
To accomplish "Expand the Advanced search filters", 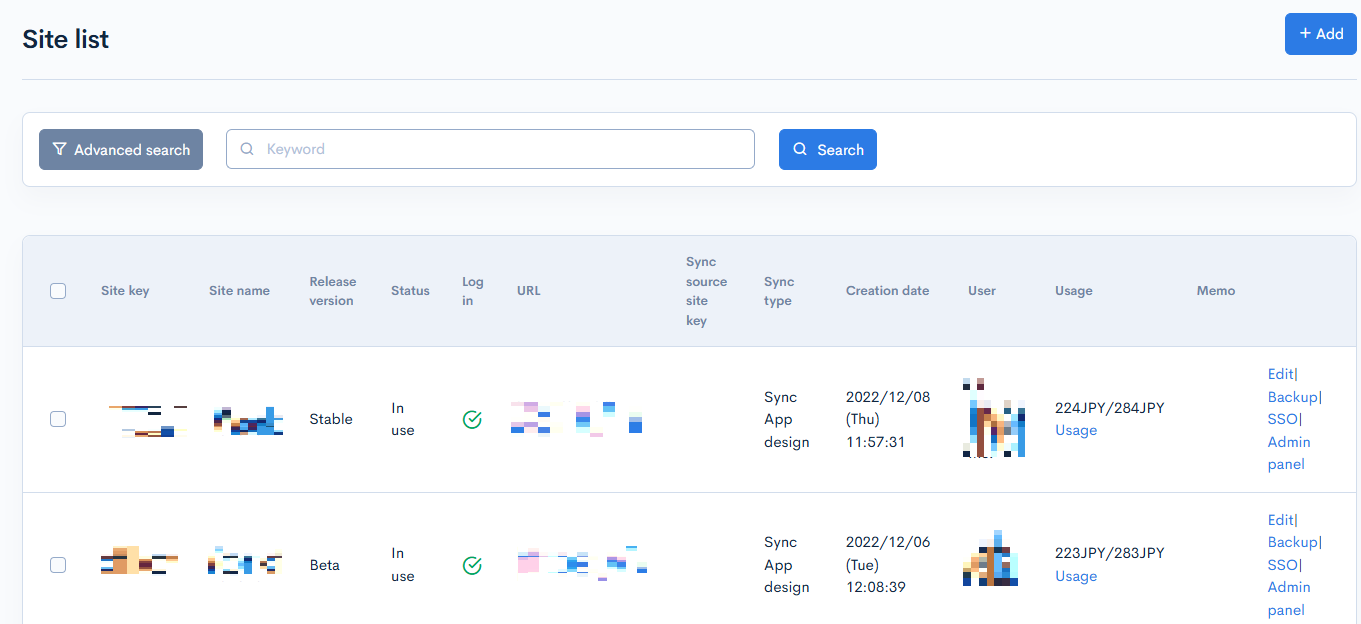I will (121, 149).
